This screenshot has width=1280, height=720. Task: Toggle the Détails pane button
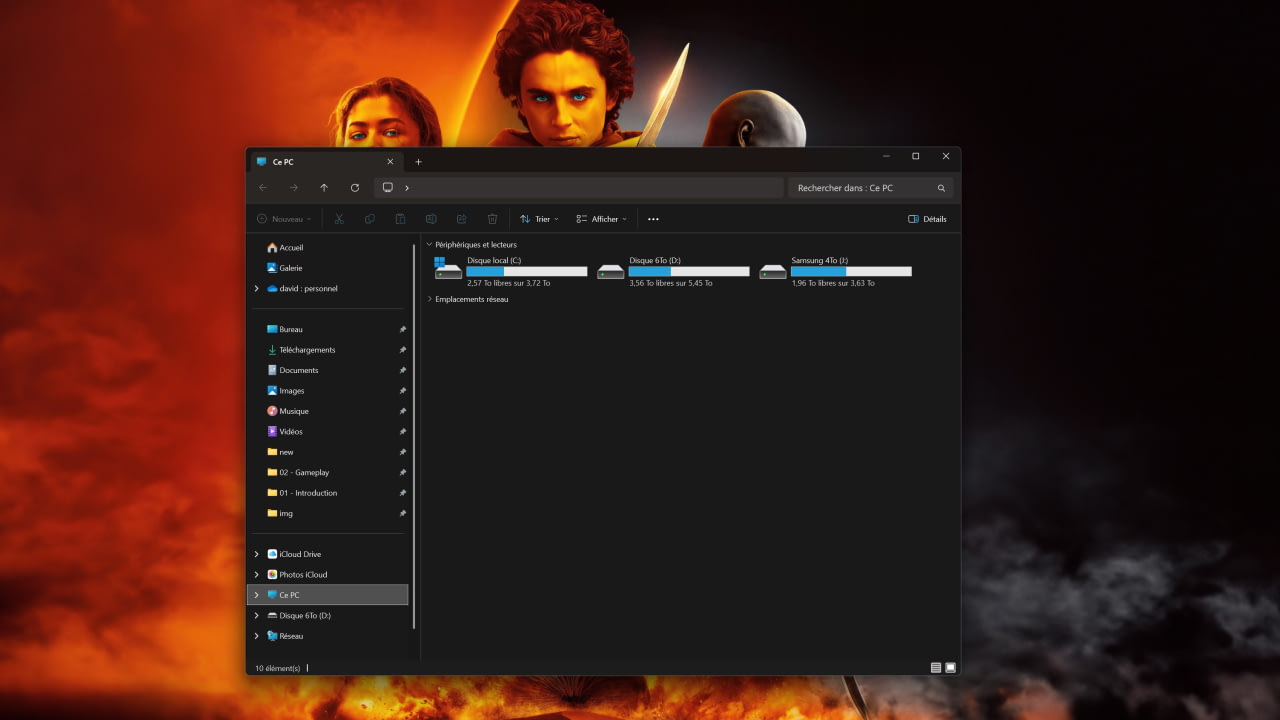[927, 219]
